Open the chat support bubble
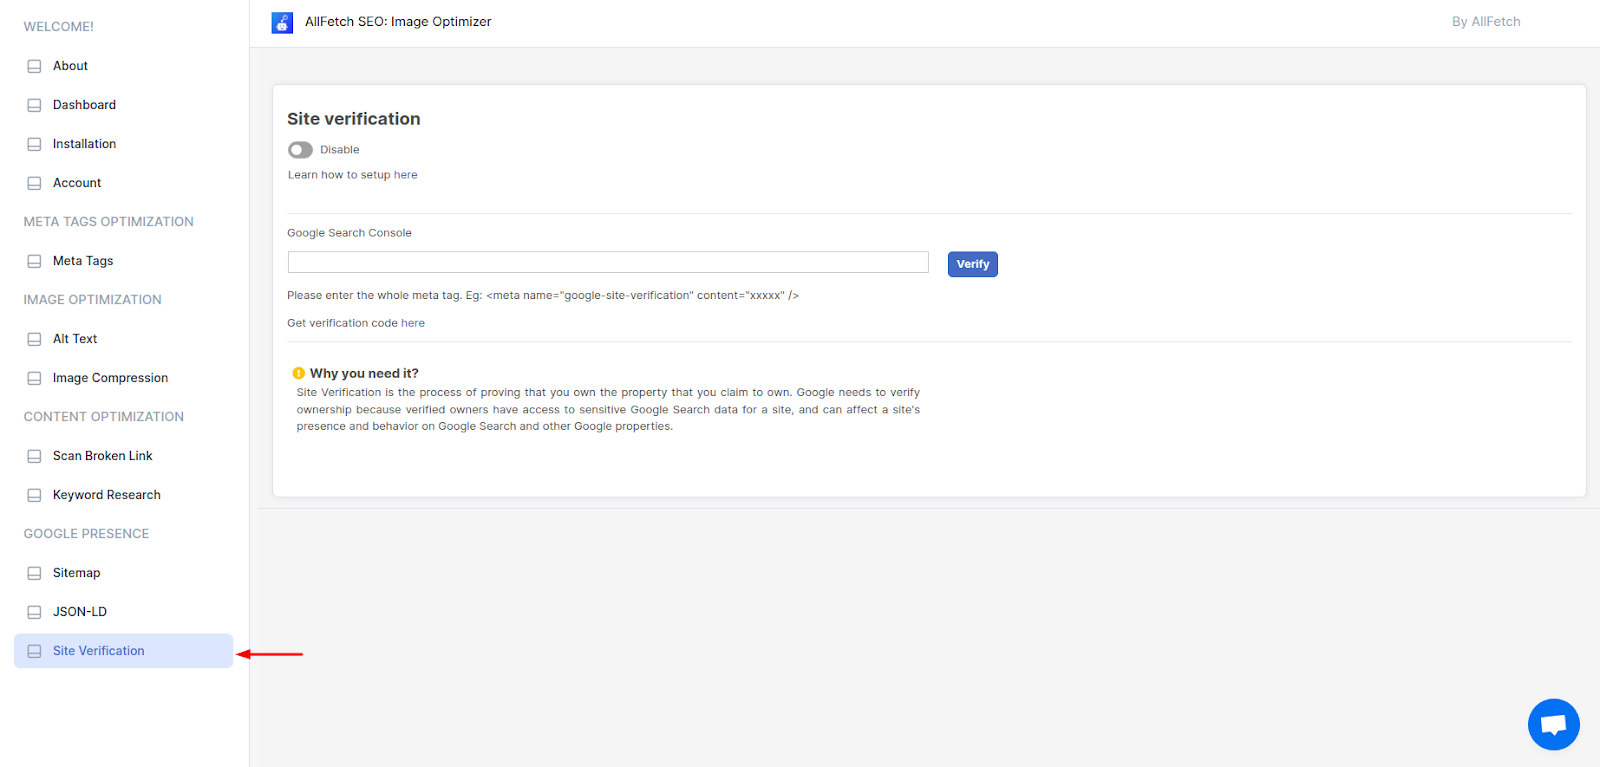The height and width of the screenshot is (767, 1600). 1553,724
